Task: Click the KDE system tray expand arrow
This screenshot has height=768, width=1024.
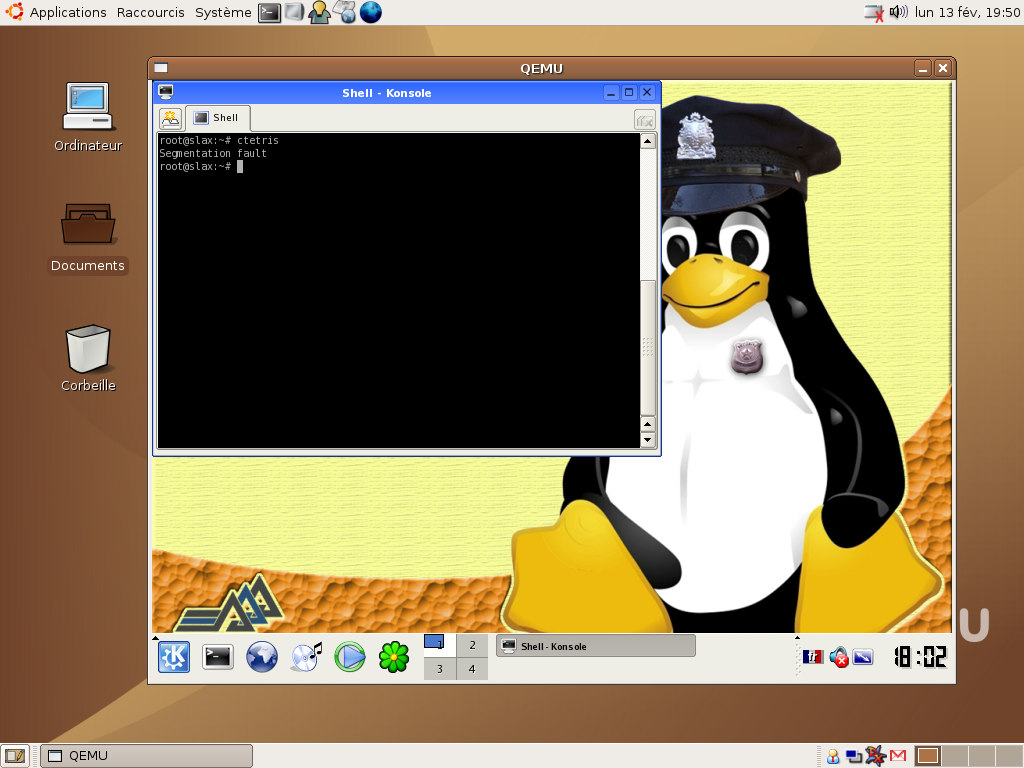Action: click(797, 637)
